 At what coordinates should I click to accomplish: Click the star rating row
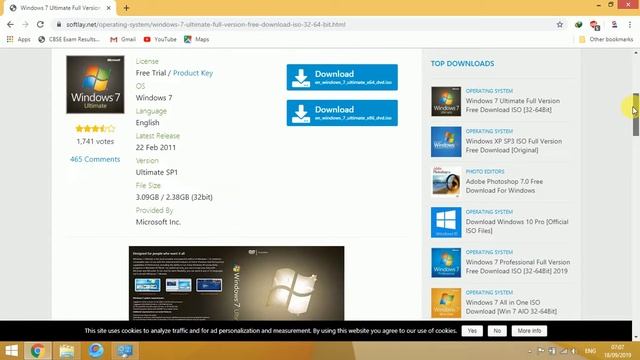click(95, 129)
